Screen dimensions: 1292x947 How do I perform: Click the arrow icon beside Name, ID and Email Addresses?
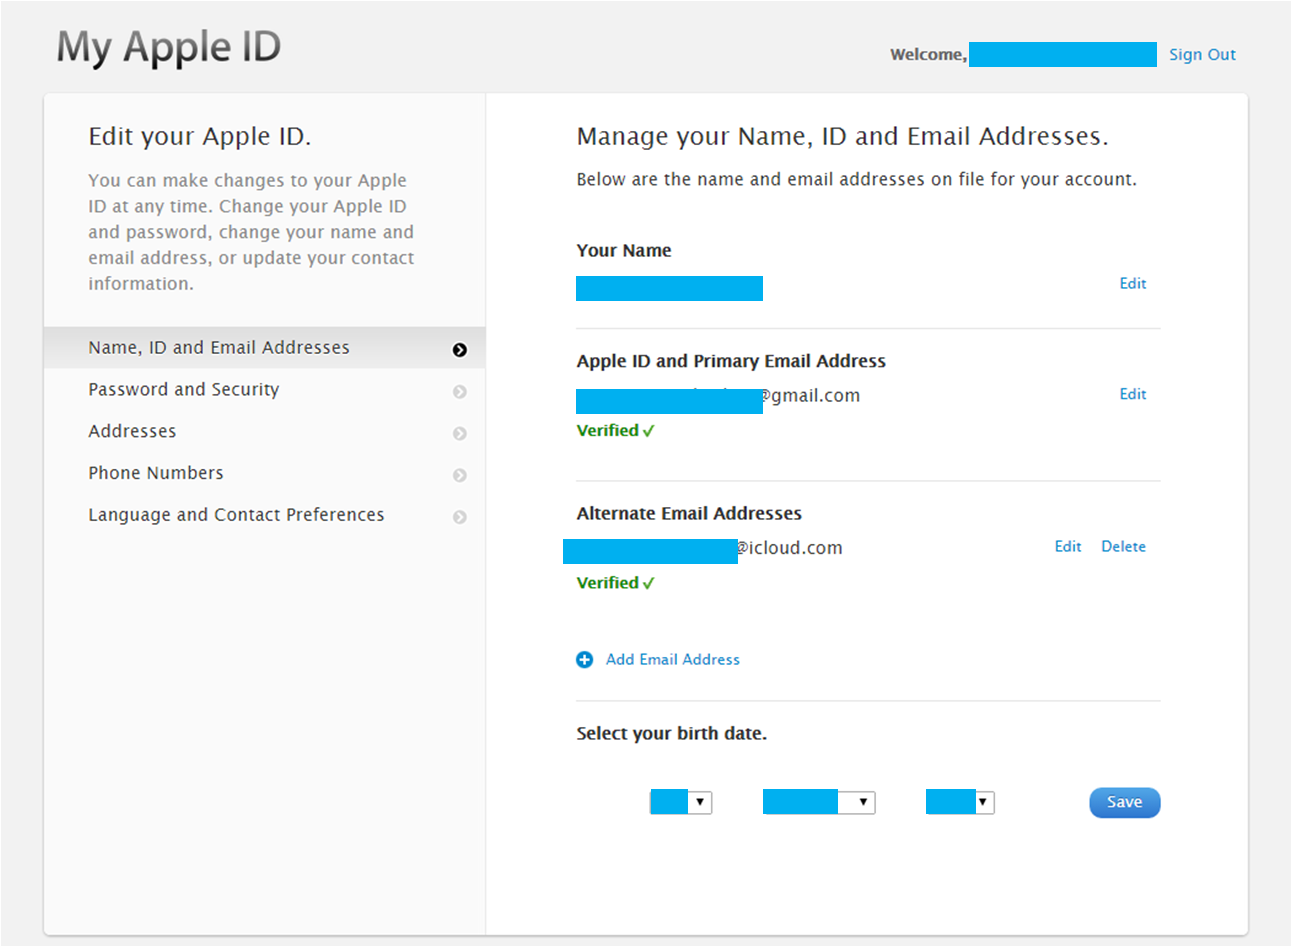coord(460,350)
